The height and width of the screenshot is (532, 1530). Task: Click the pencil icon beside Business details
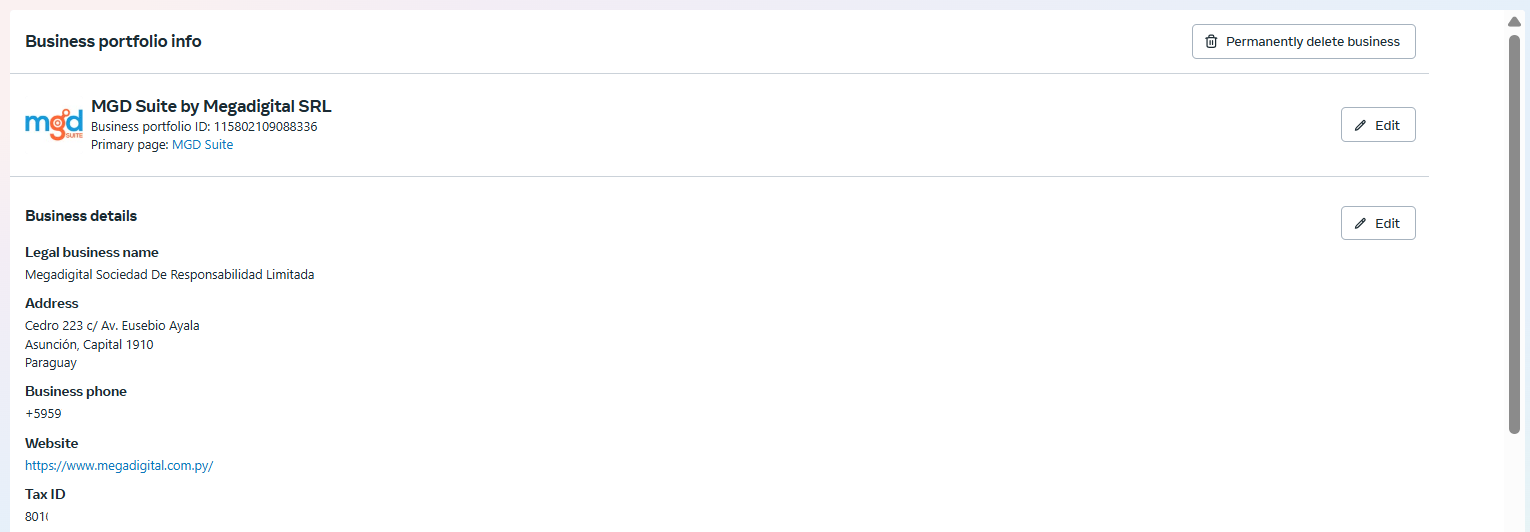1360,223
